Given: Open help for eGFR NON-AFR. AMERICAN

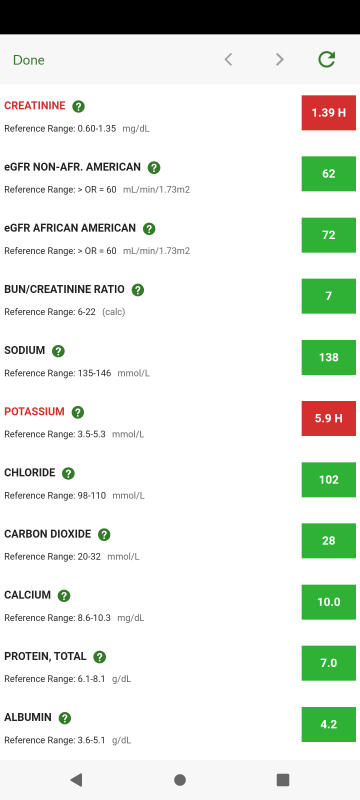Looking at the screenshot, I should pyautogui.click(x=153, y=167).
